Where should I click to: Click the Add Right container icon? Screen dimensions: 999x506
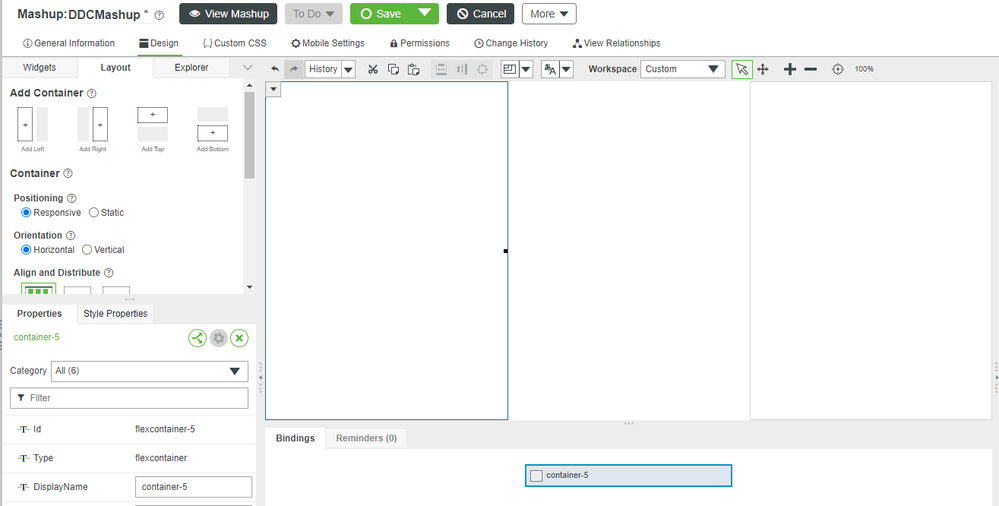coord(92,125)
